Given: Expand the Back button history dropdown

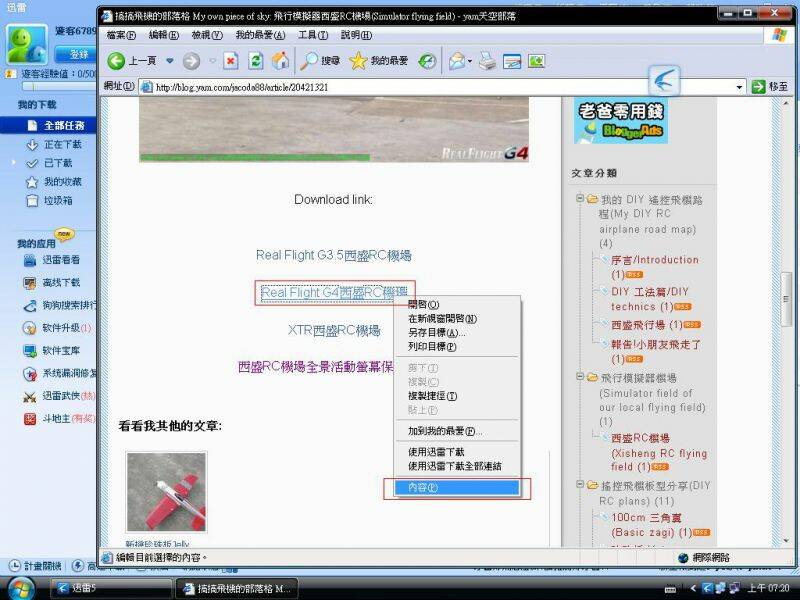Looking at the screenshot, I should coord(169,61).
